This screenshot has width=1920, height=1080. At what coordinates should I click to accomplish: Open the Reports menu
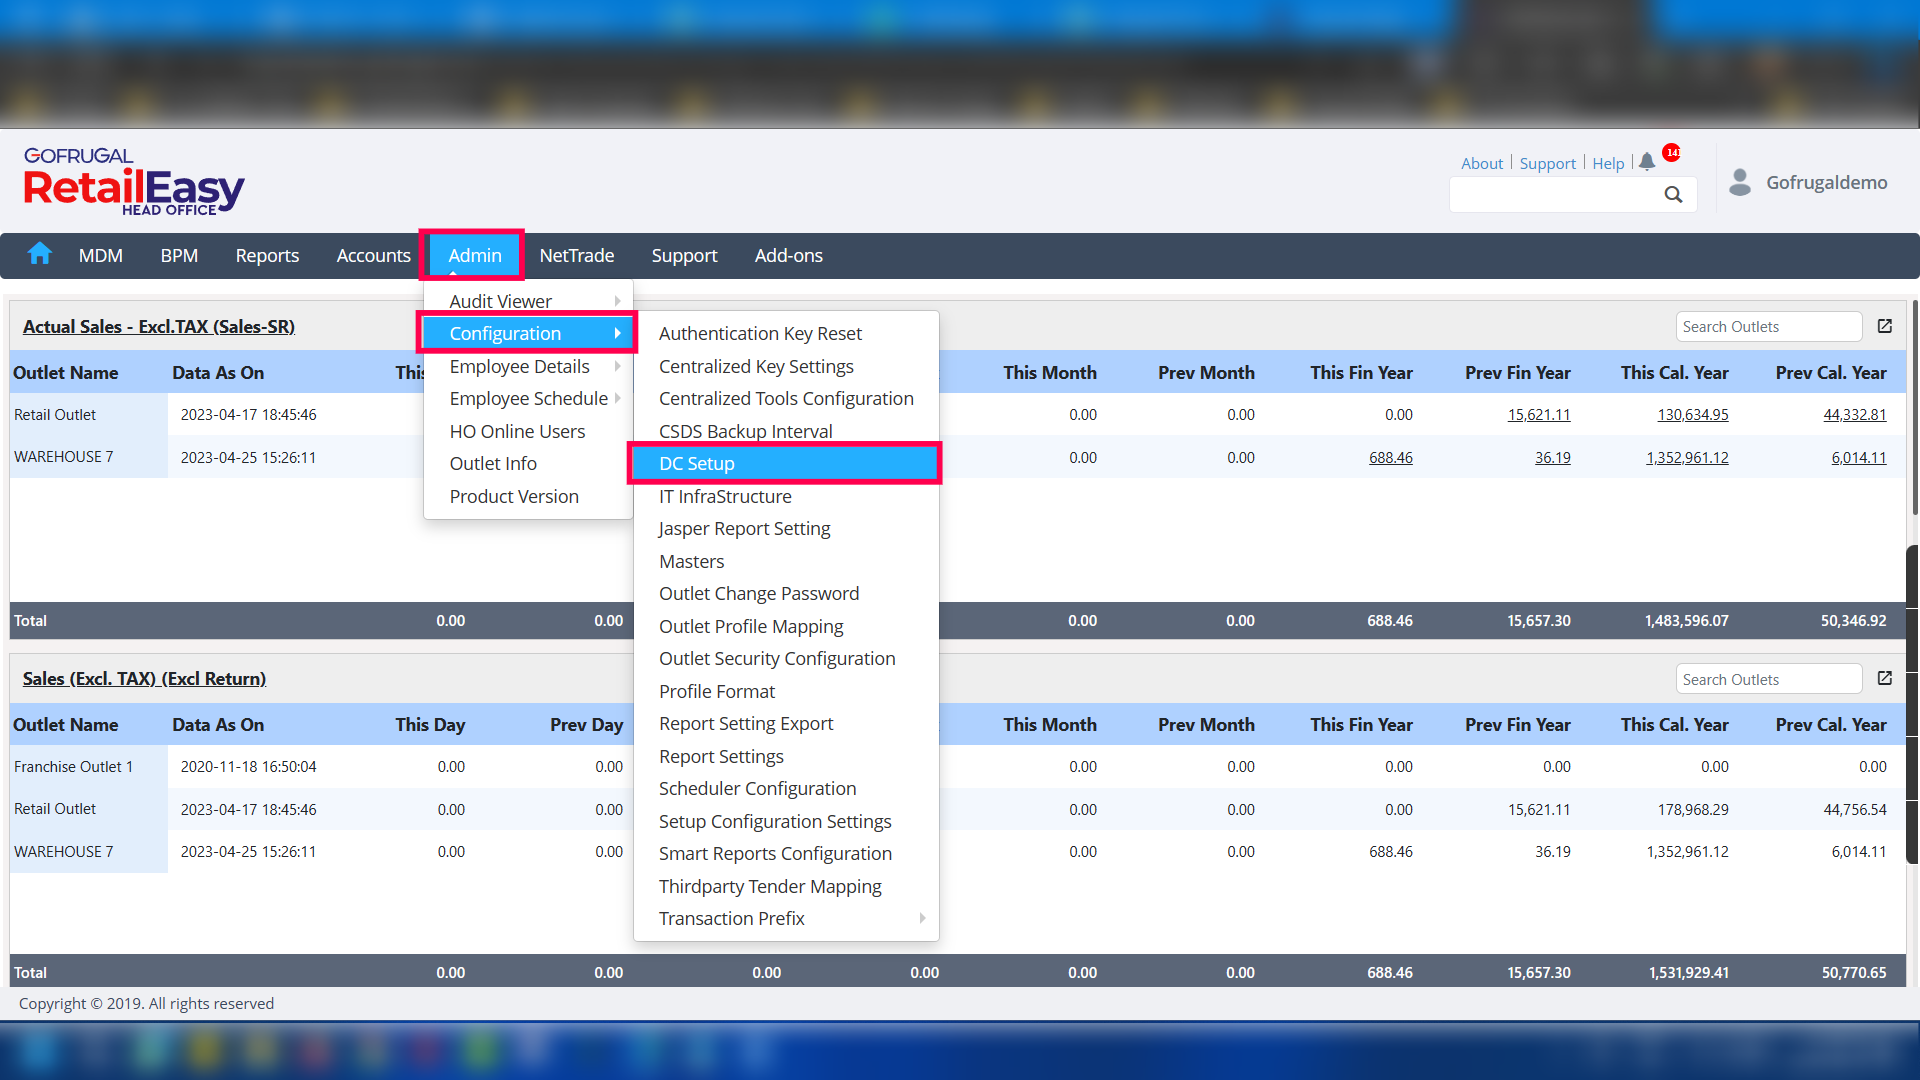point(267,255)
